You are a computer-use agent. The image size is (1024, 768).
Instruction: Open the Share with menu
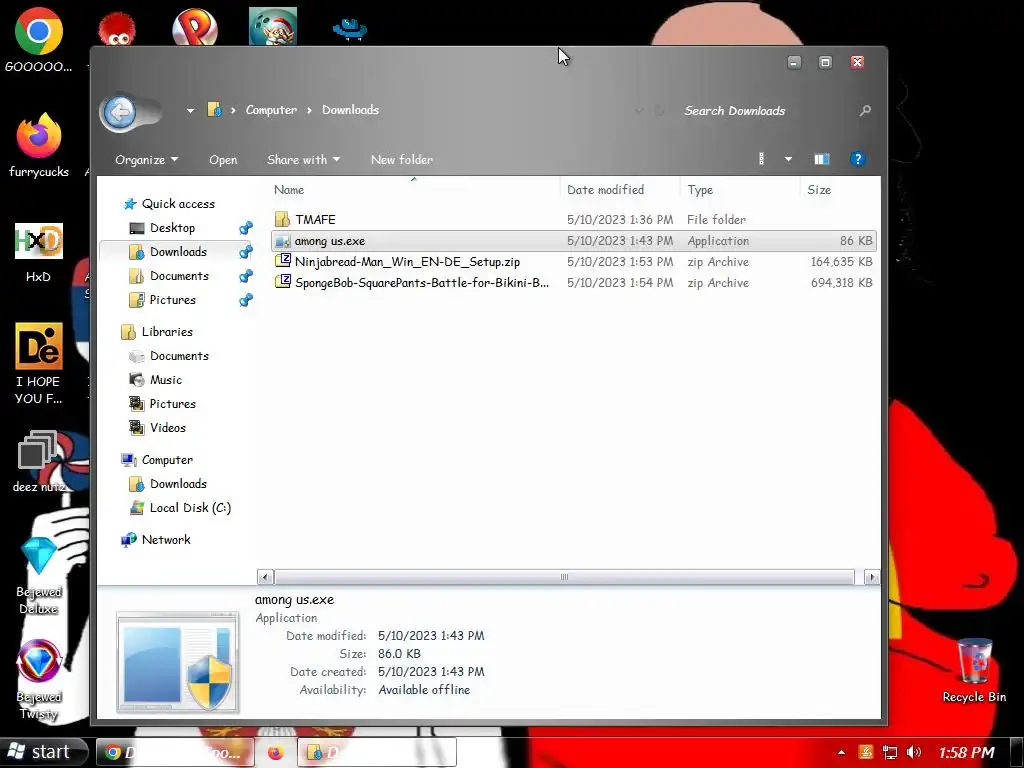(x=303, y=160)
